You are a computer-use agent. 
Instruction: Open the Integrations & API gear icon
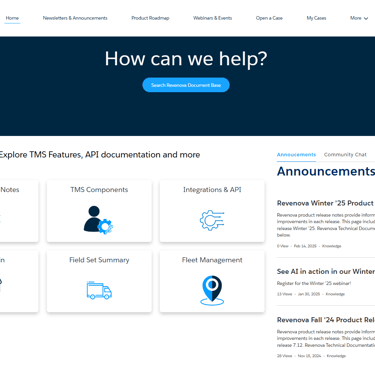point(212,220)
